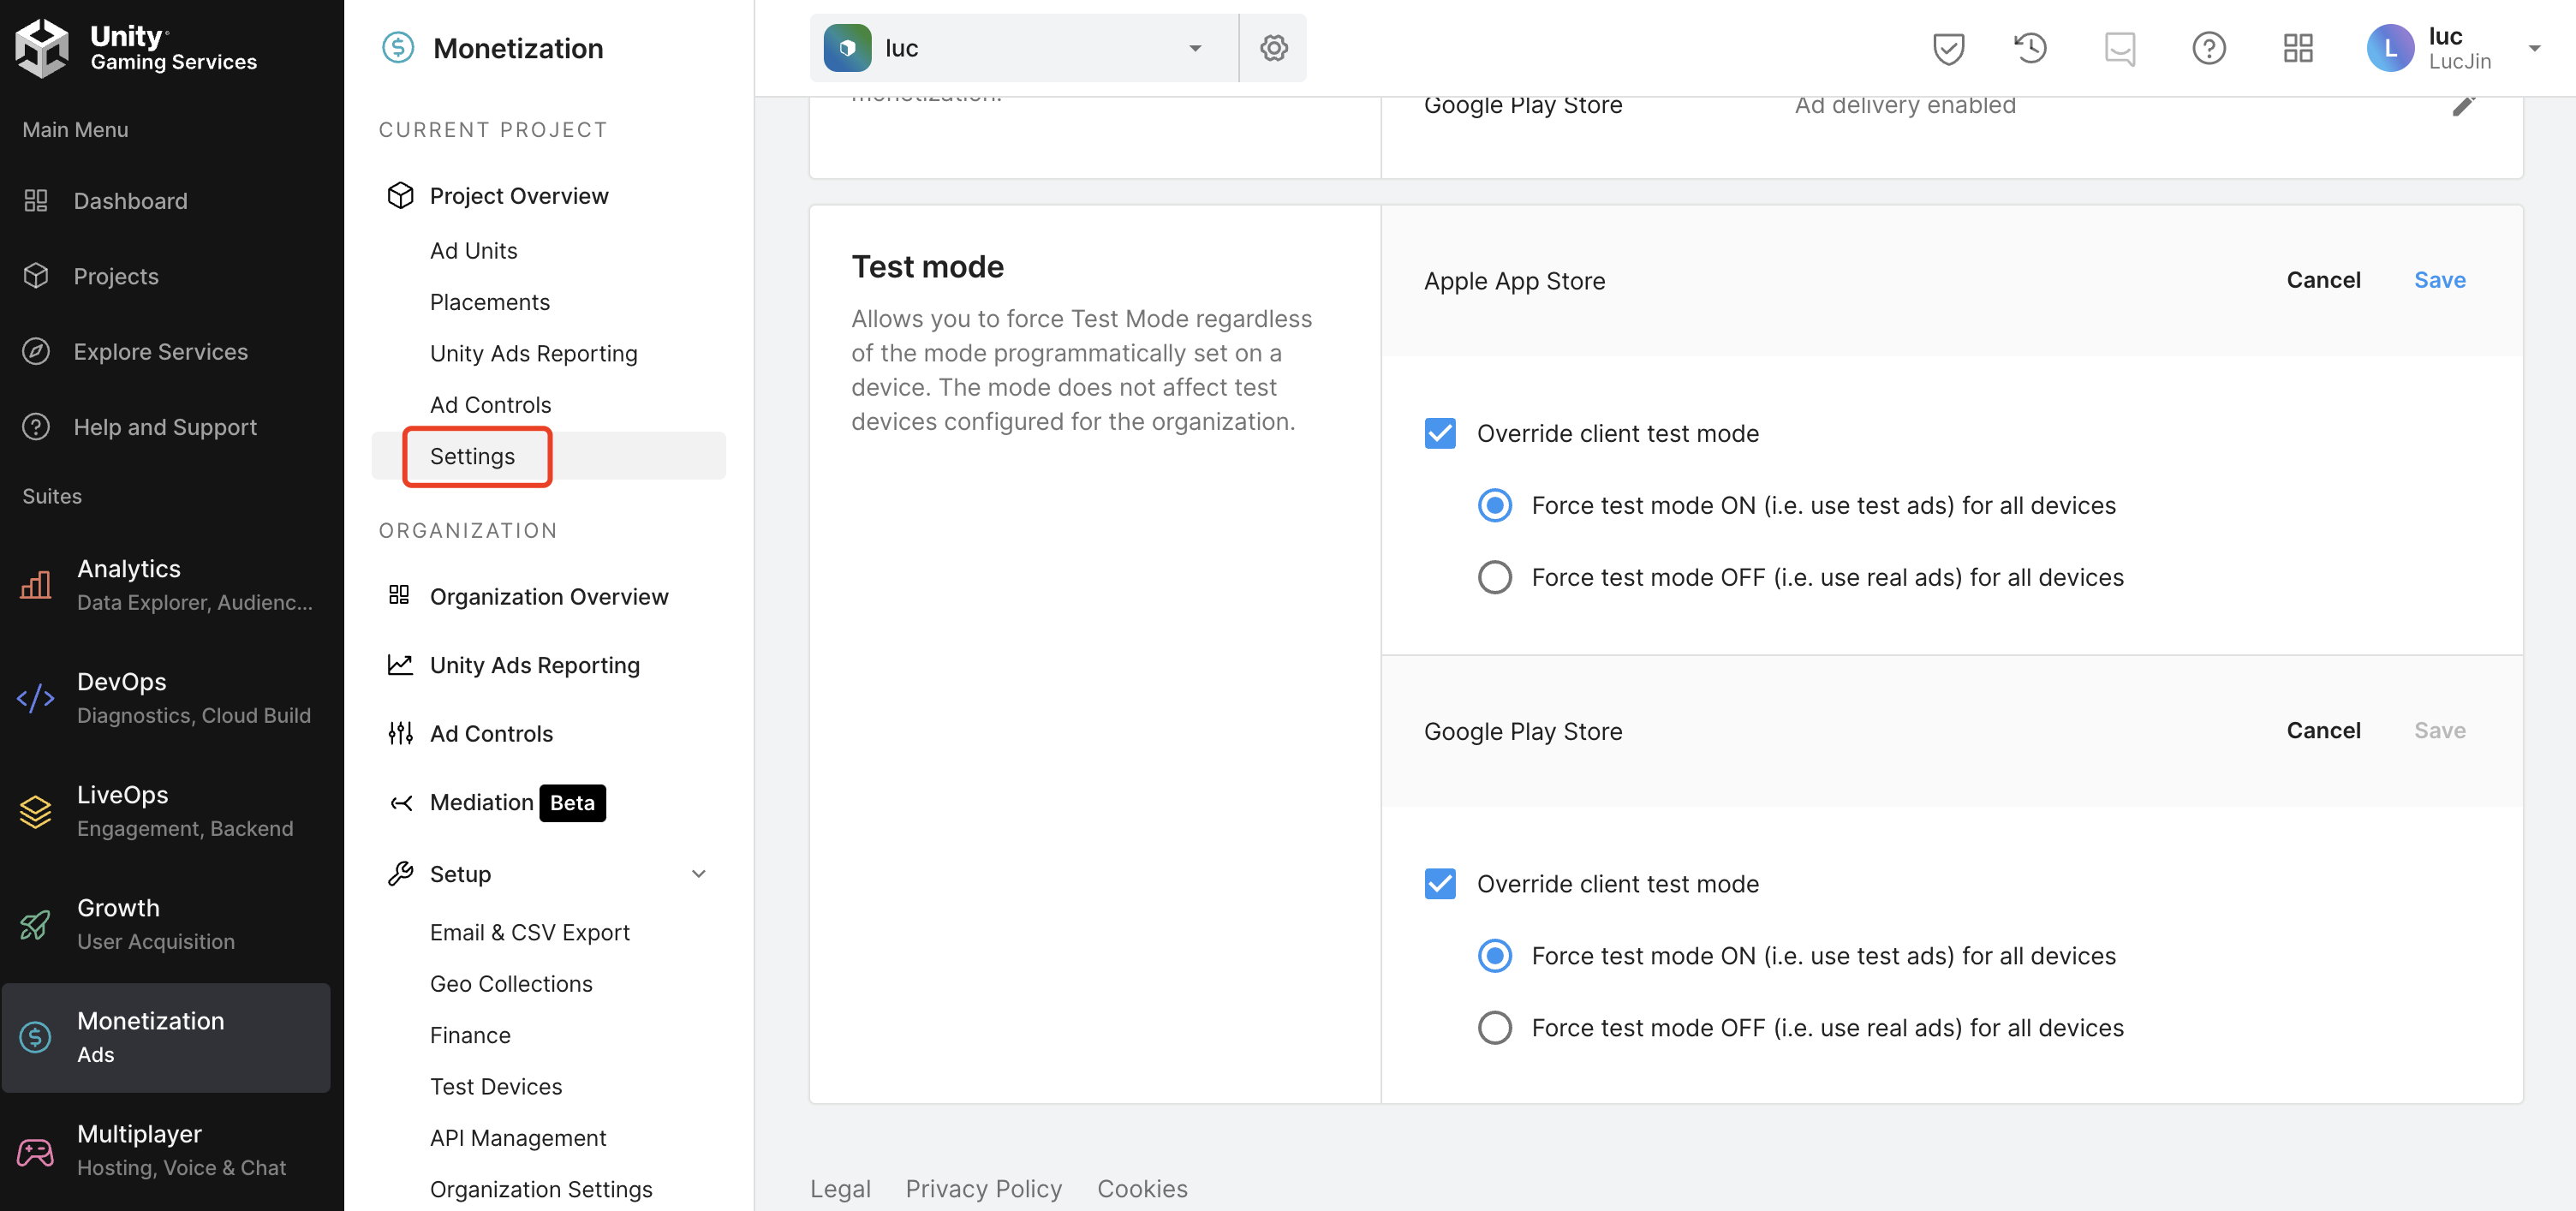
Task: Click the Unity Gaming Services logo
Action: (x=136, y=47)
